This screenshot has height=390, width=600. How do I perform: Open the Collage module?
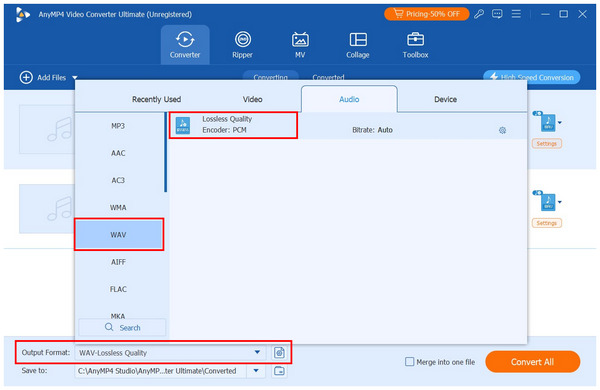358,45
